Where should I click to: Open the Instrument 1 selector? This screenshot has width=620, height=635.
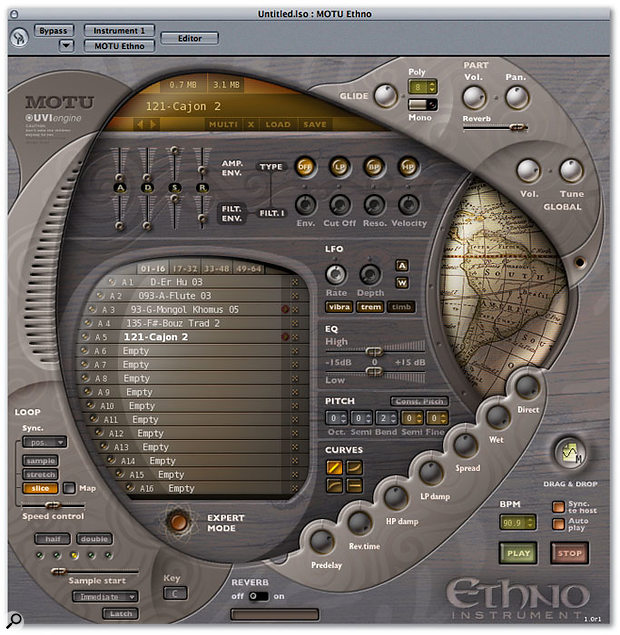[x=119, y=31]
